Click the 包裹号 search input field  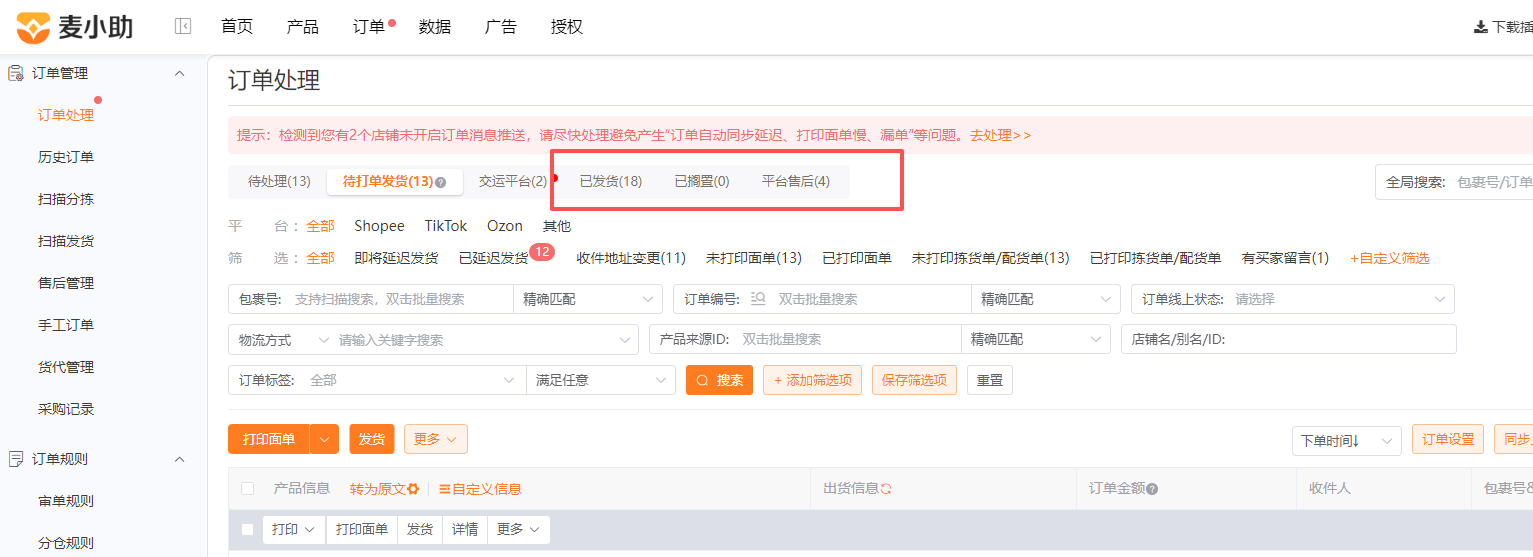tap(400, 299)
